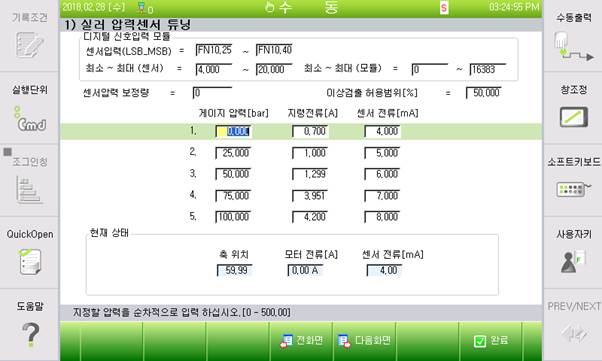The height and width of the screenshot is (361, 602).
Task: Go to 다음화면 next screen
Action: [364, 341]
